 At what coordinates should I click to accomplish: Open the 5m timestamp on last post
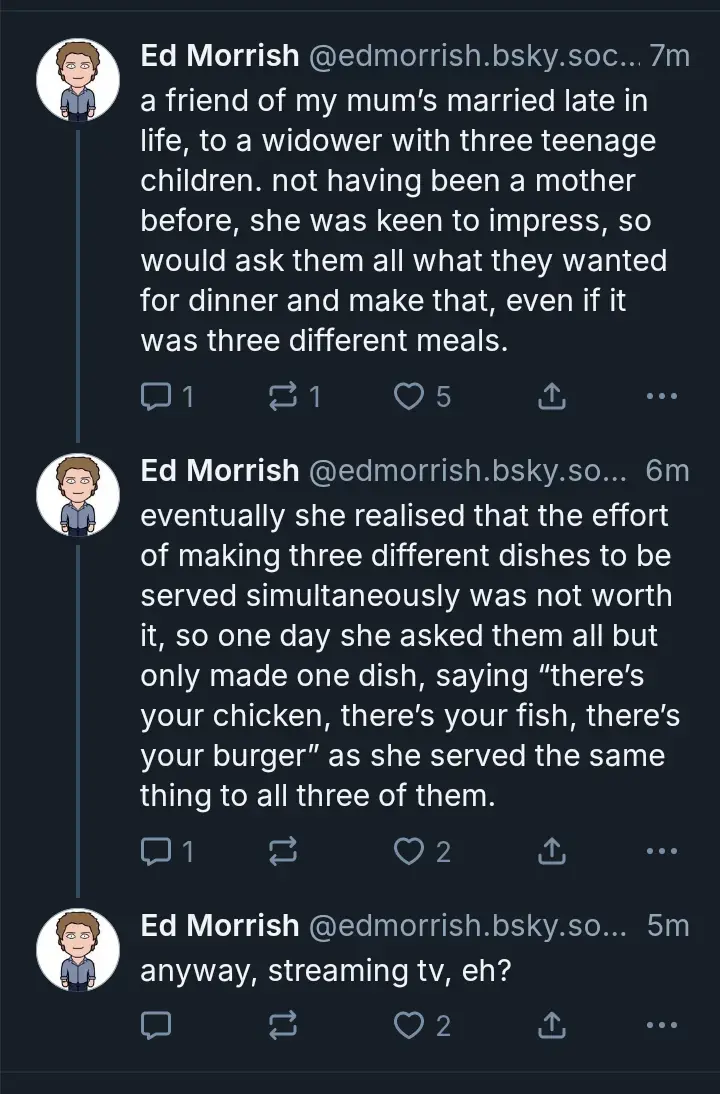pos(668,925)
